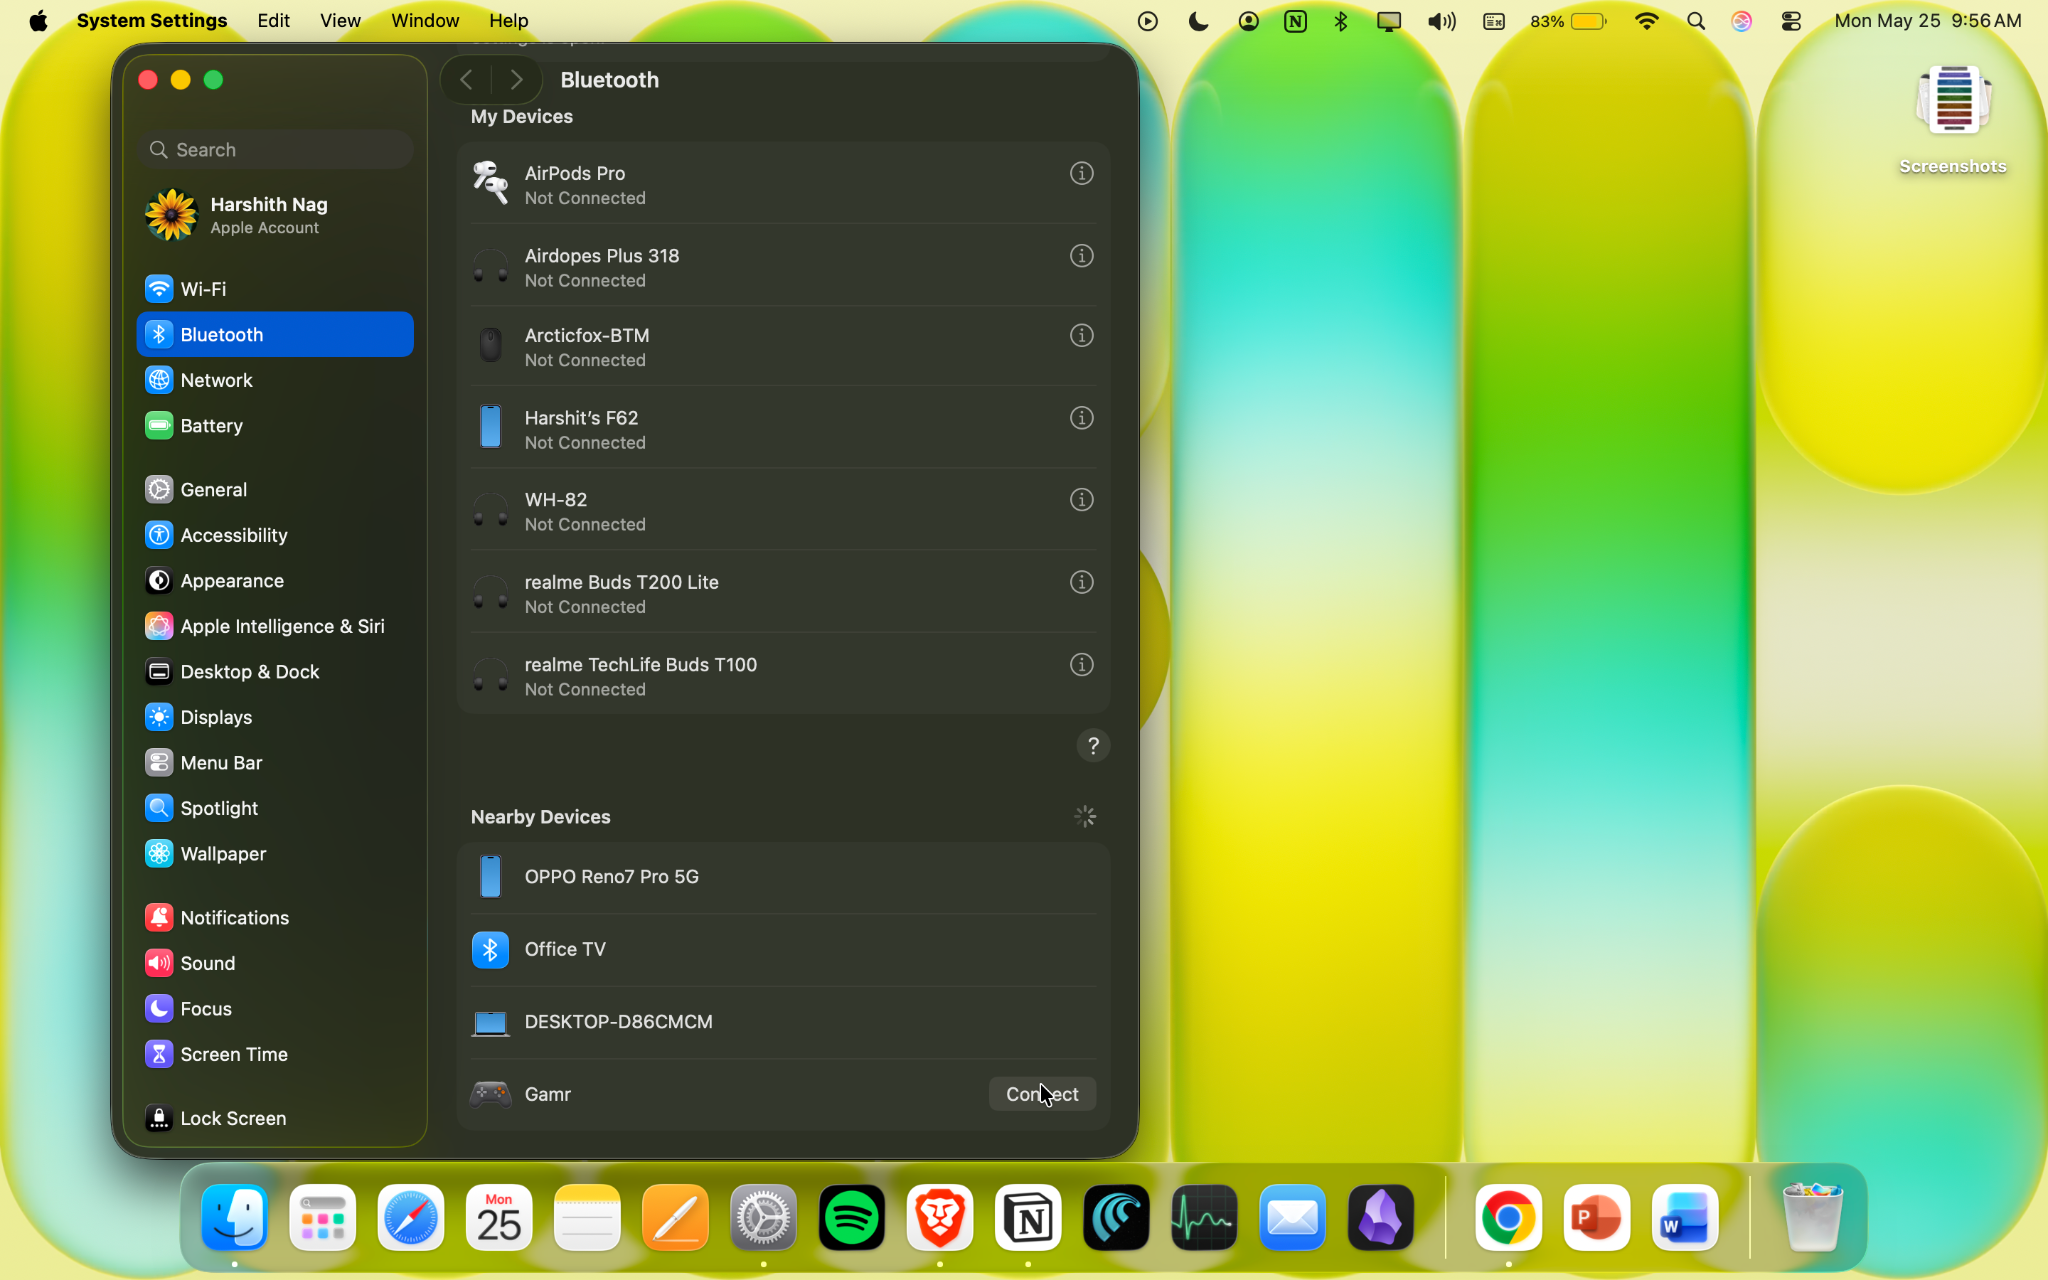Open Focus settings

(275, 1009)
